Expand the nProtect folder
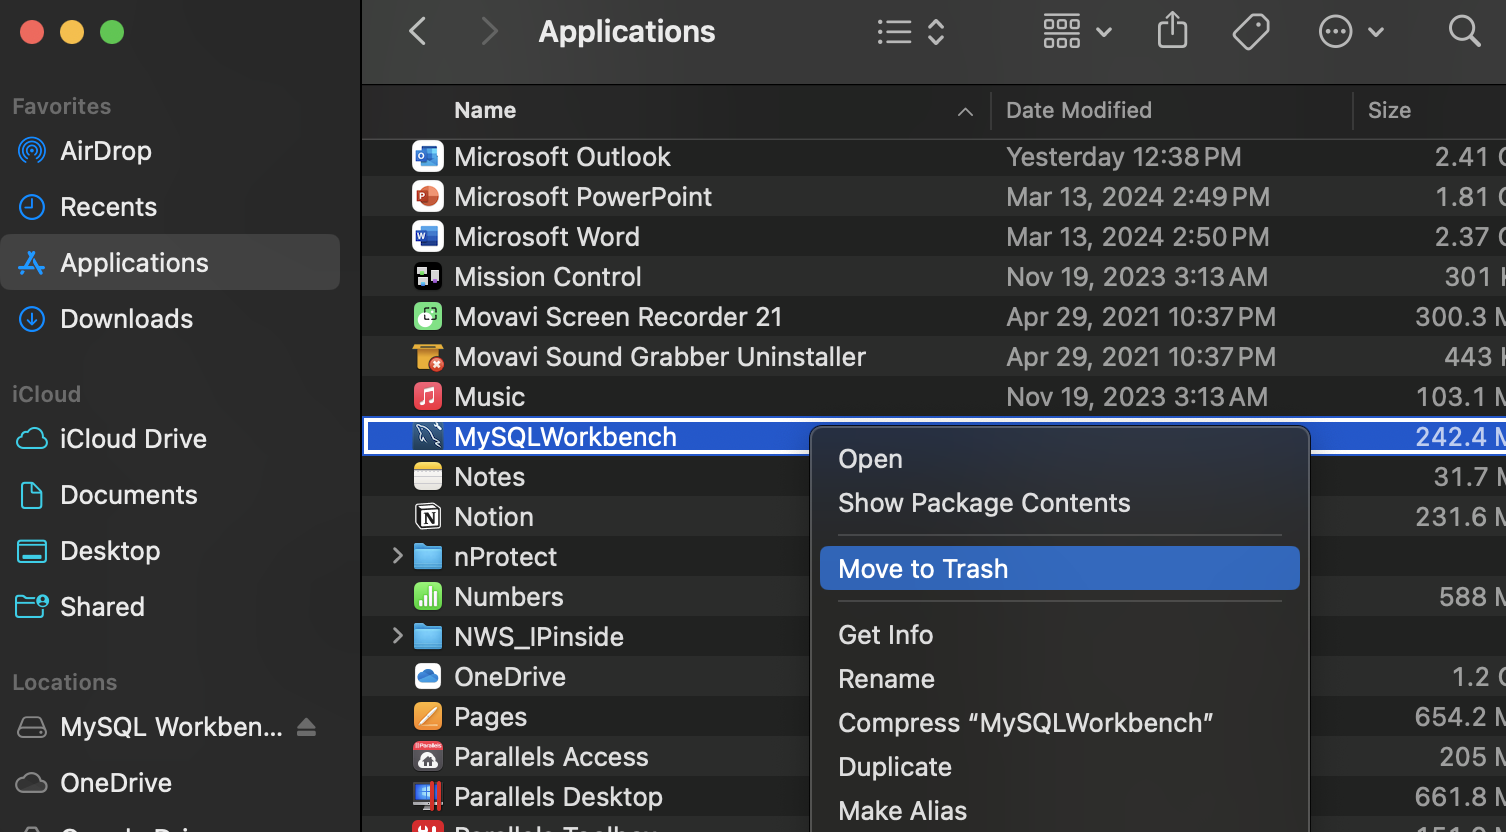This screenshot has height=832, width=1506. point(397,556)
